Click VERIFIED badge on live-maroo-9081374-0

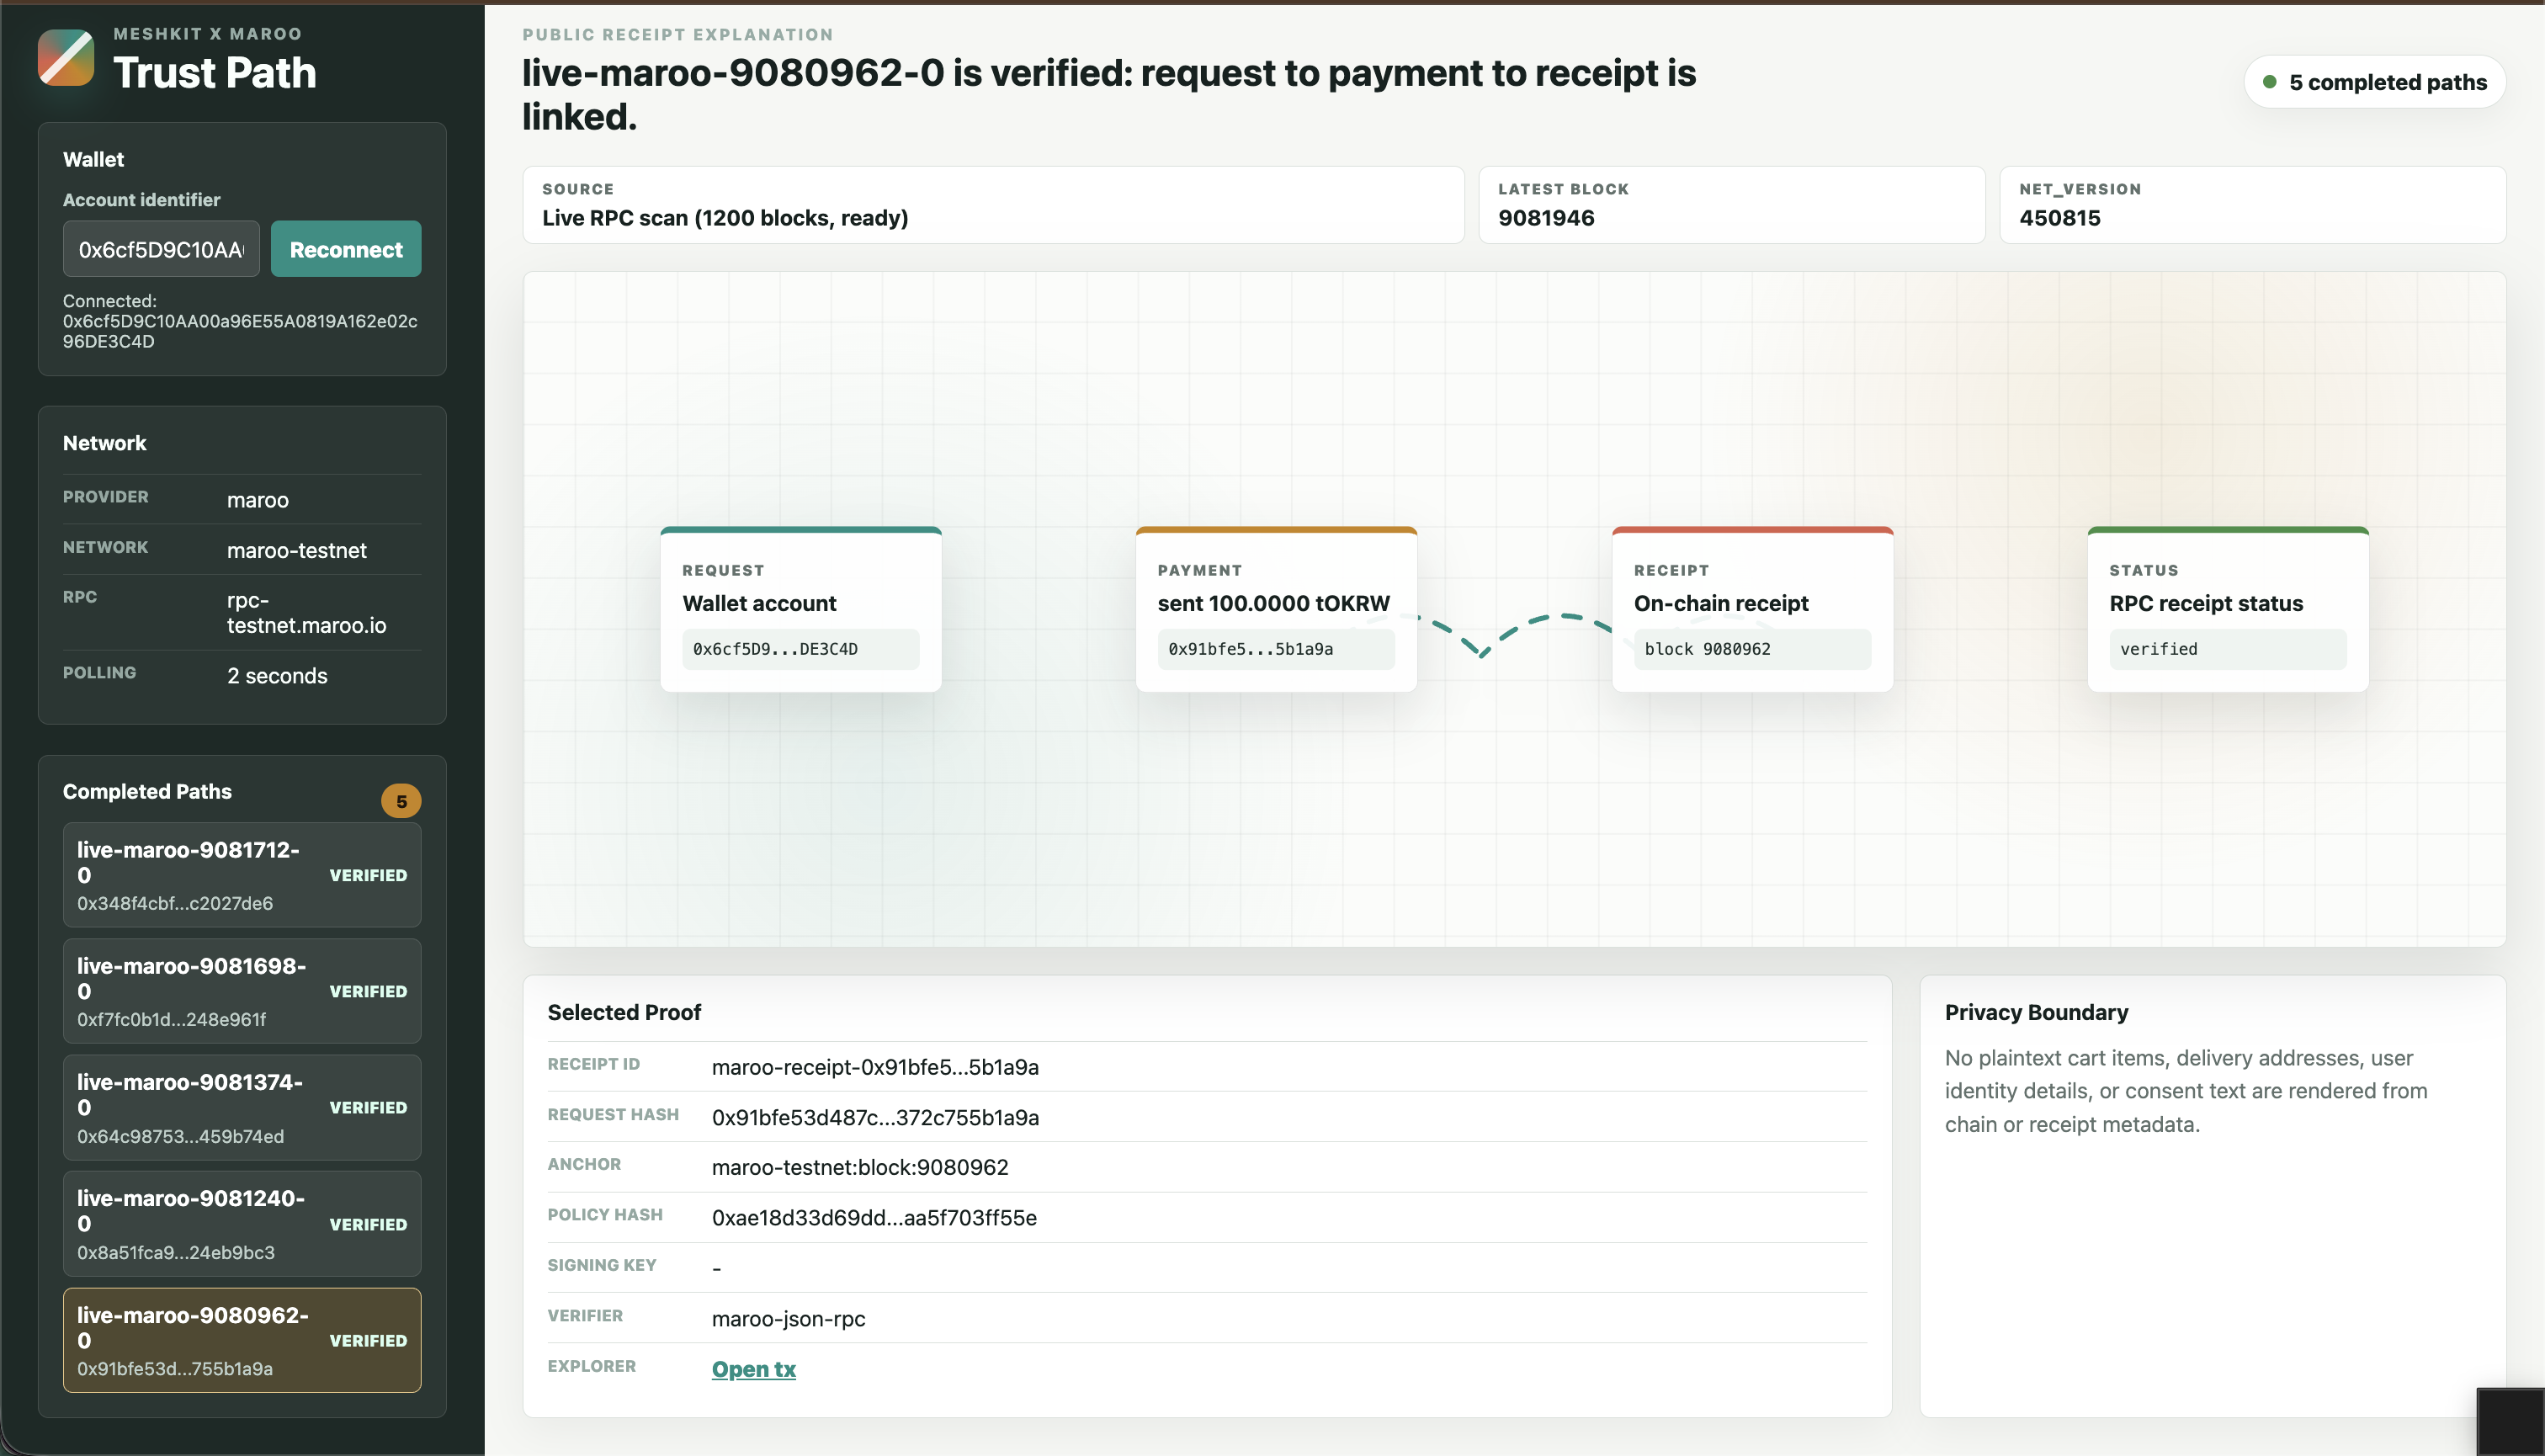[x=368, y=1107]
